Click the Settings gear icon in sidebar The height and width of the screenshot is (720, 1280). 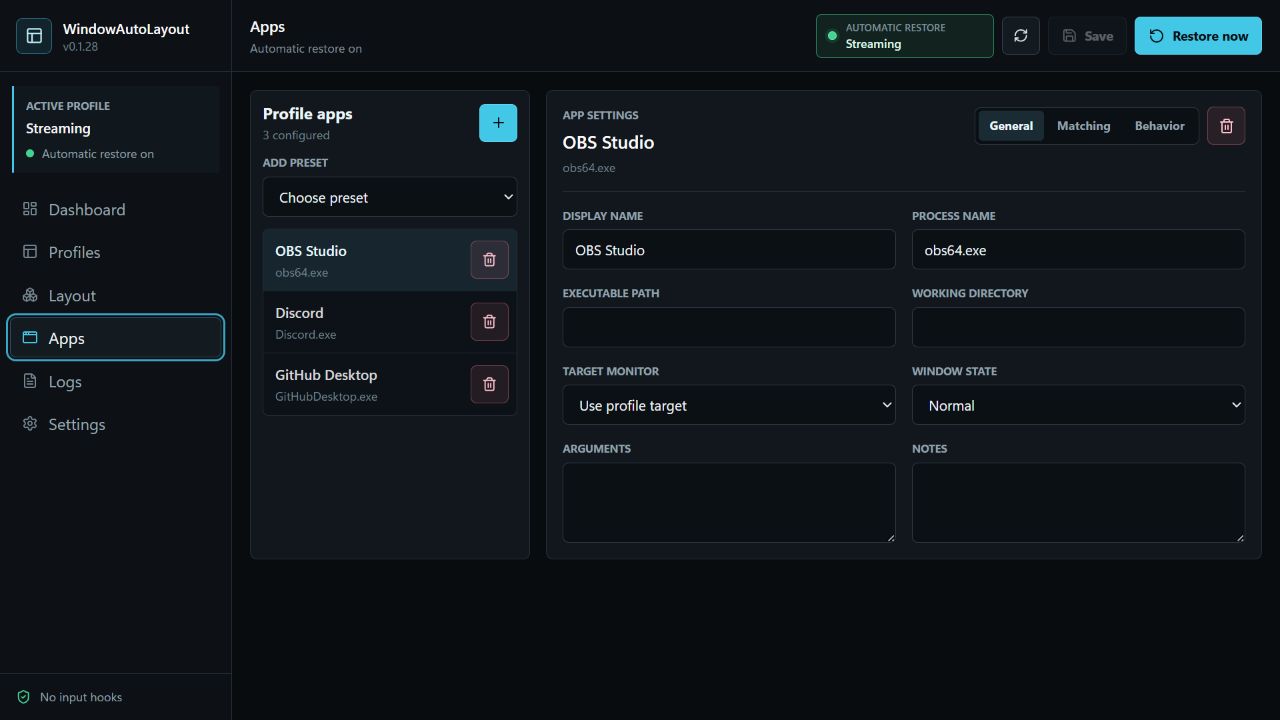(30, 424)
